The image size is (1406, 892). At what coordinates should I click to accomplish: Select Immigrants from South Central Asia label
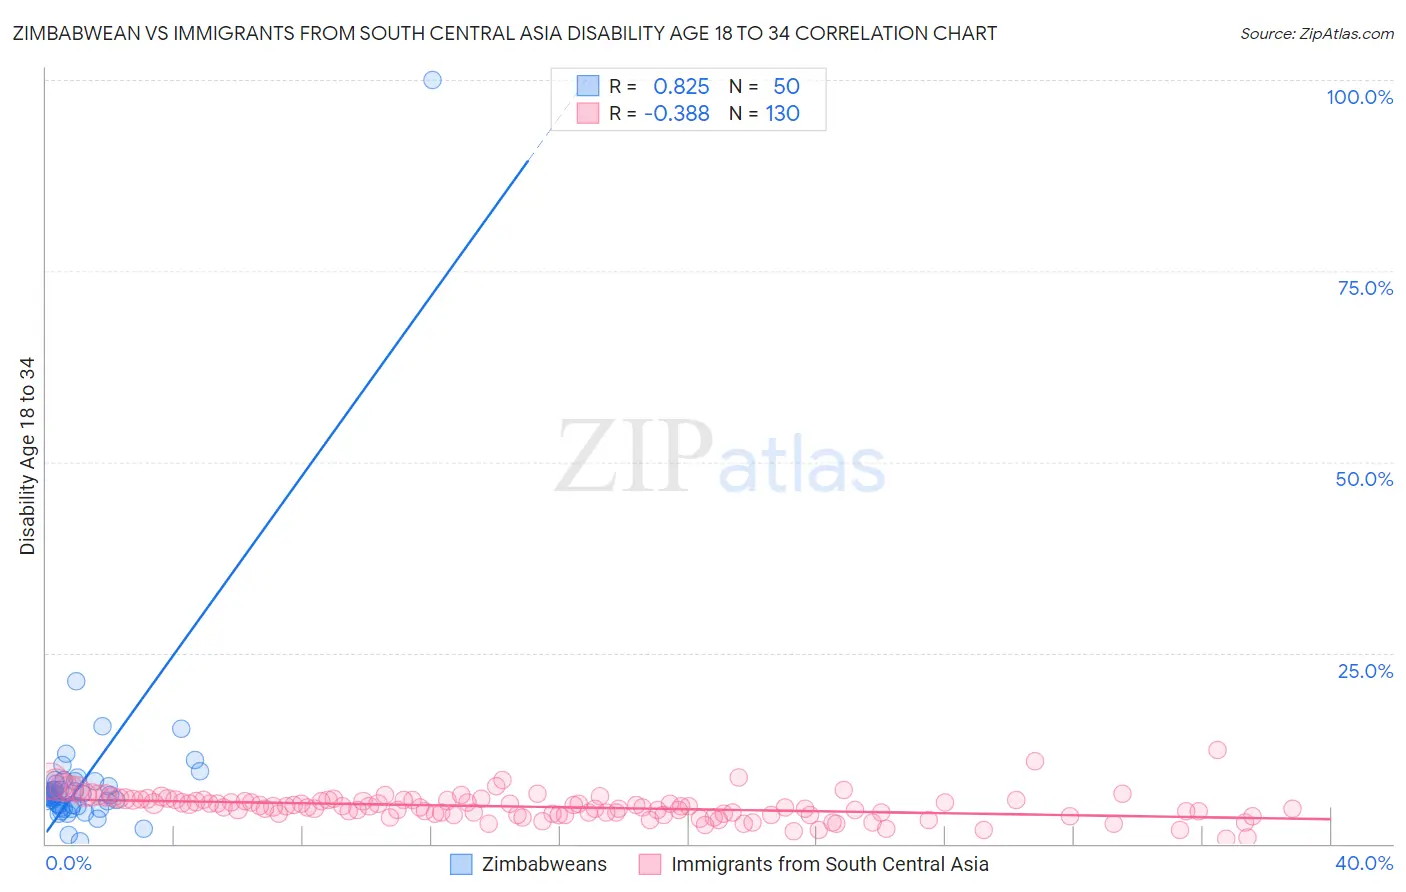coord(830,864)
